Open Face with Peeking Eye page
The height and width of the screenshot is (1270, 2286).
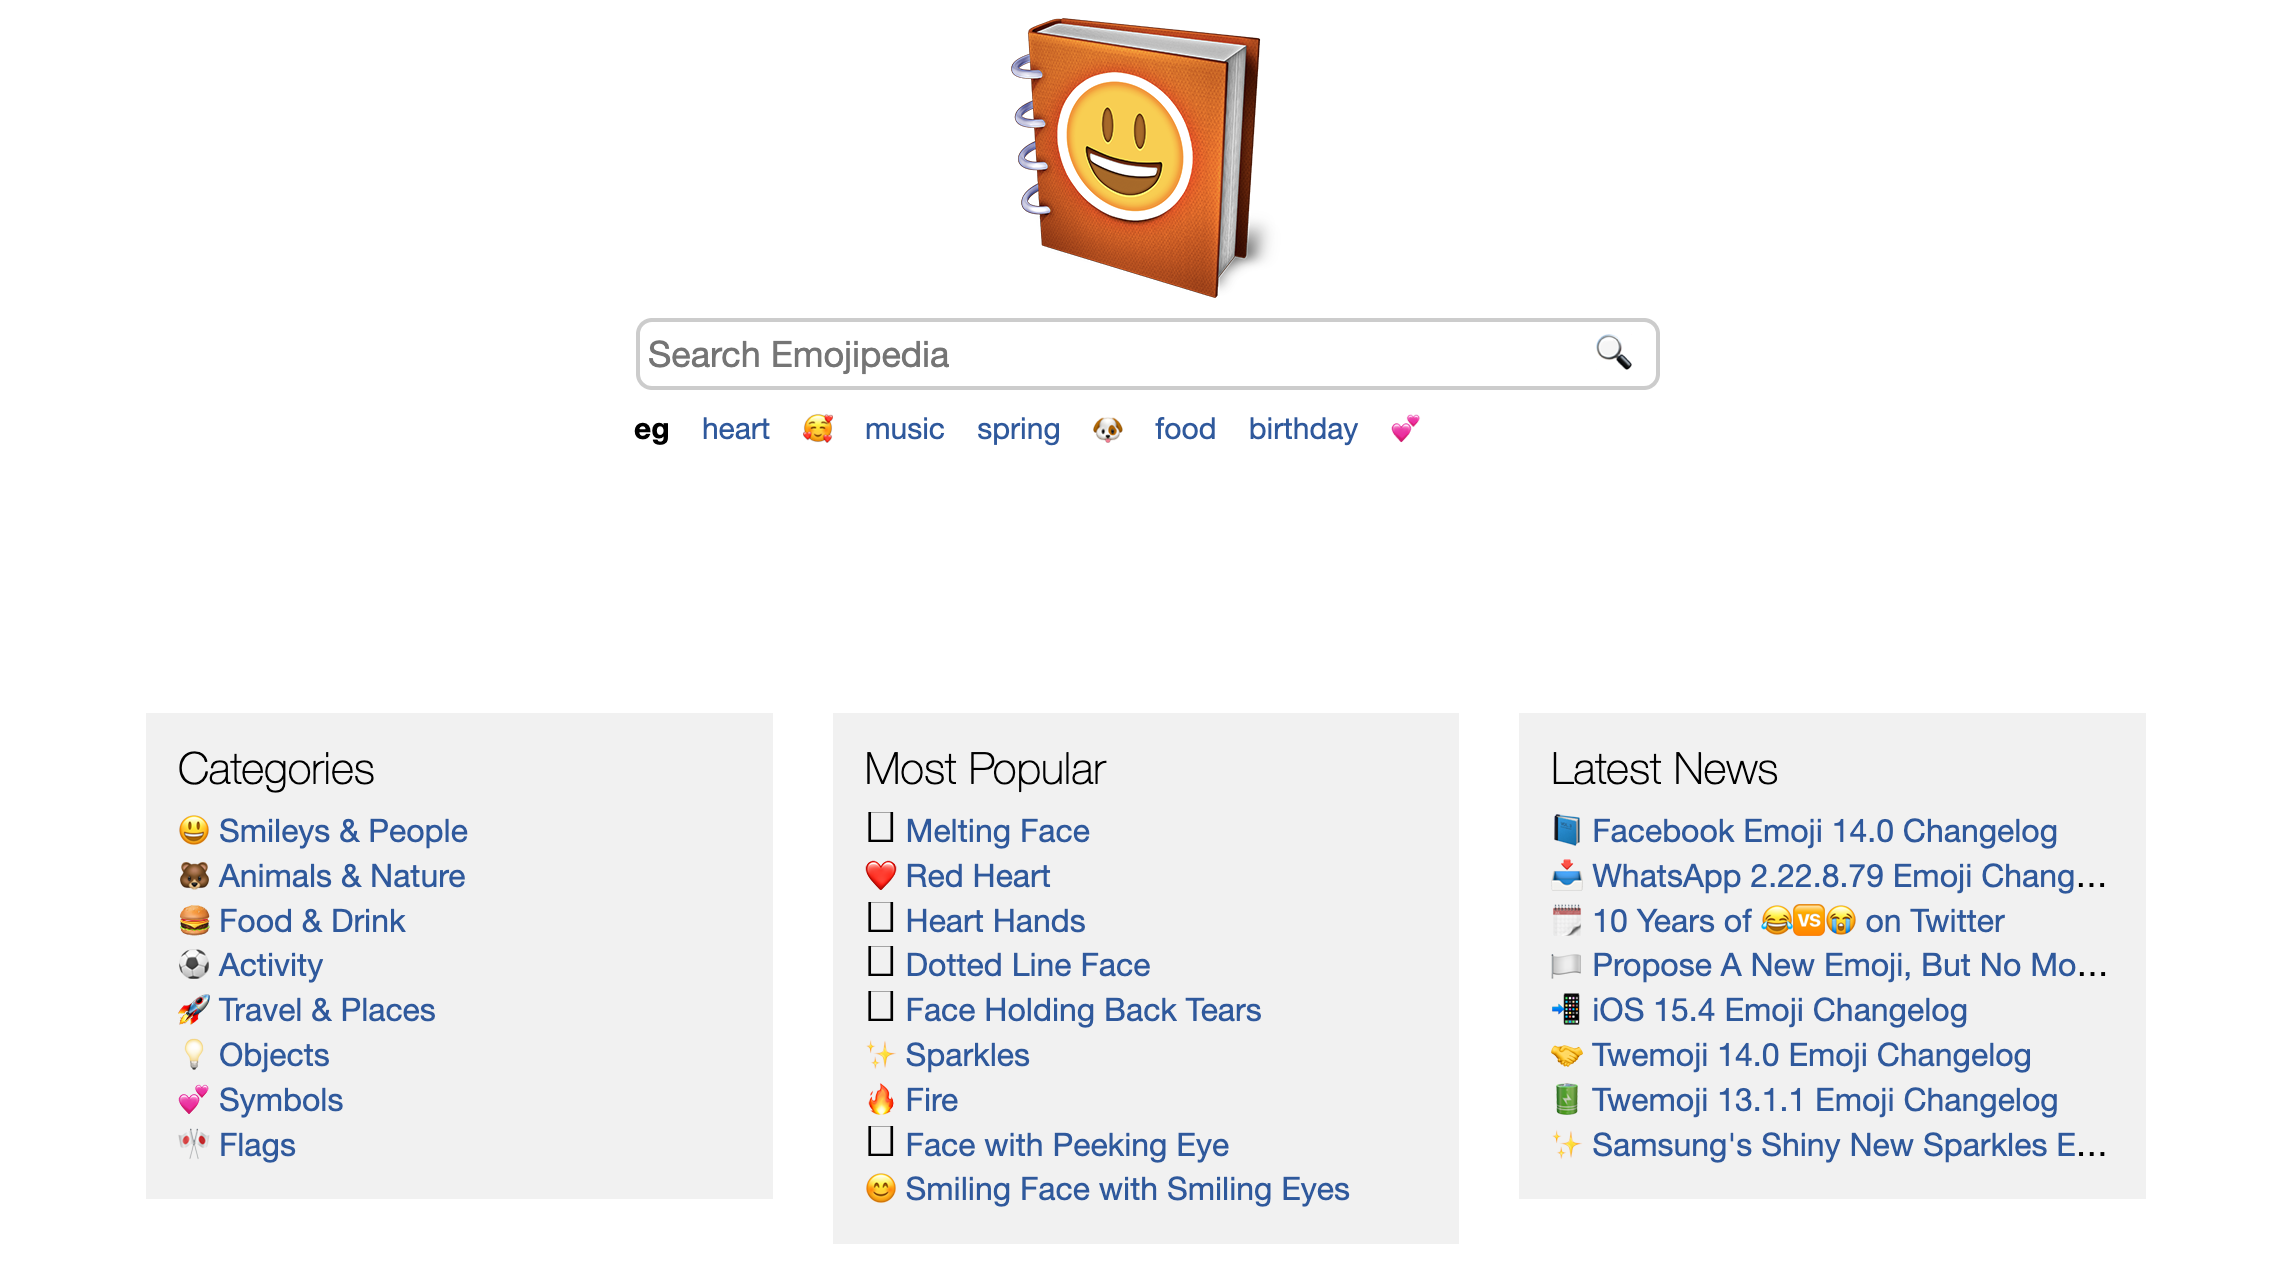tap(1067, 1145)
